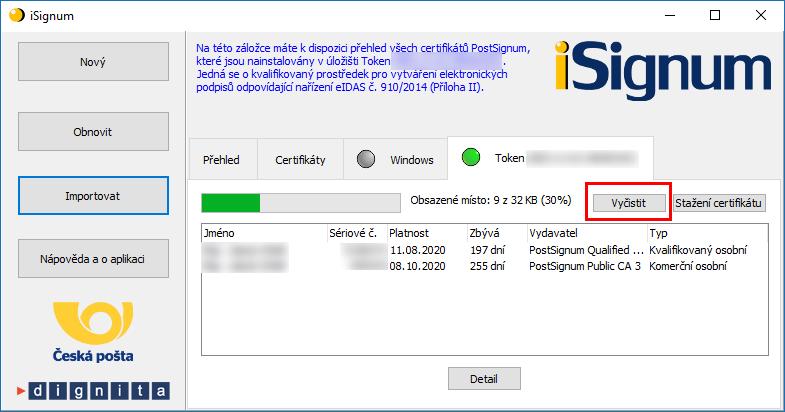Click the Česká pošta horn logo
The image size is (785, 412).
pos(93,322)
